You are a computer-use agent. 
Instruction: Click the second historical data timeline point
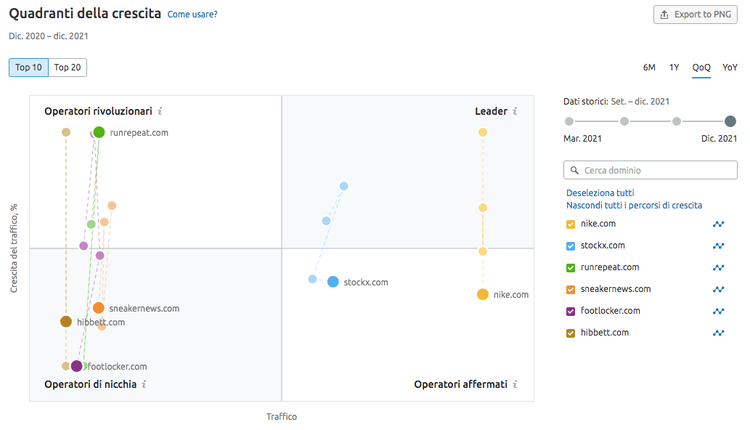point(624,121)
